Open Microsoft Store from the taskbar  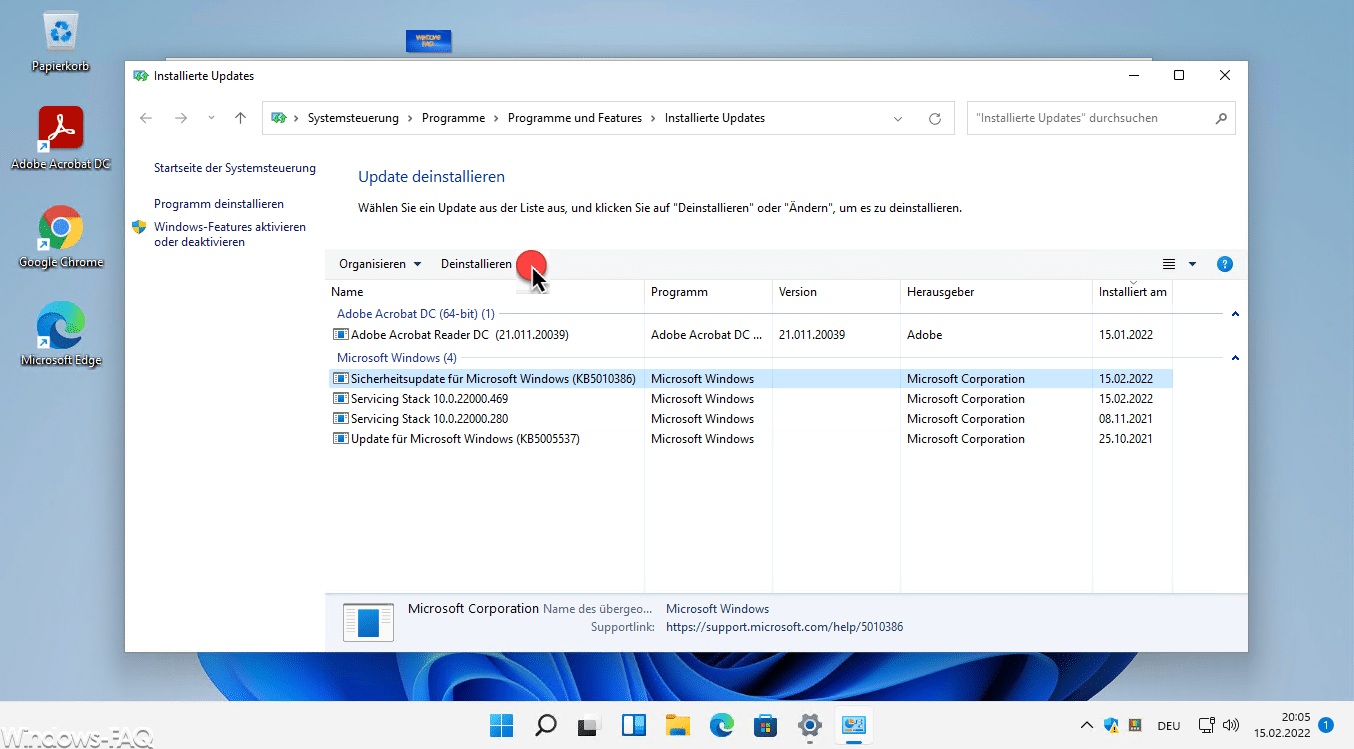coord(766,725)
